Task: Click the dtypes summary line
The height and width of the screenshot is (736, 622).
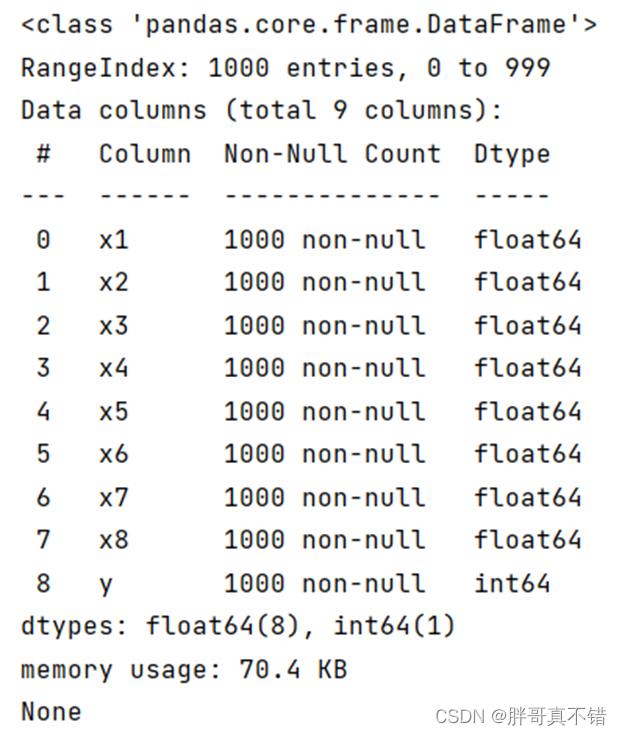Action: tap(238, 627)
